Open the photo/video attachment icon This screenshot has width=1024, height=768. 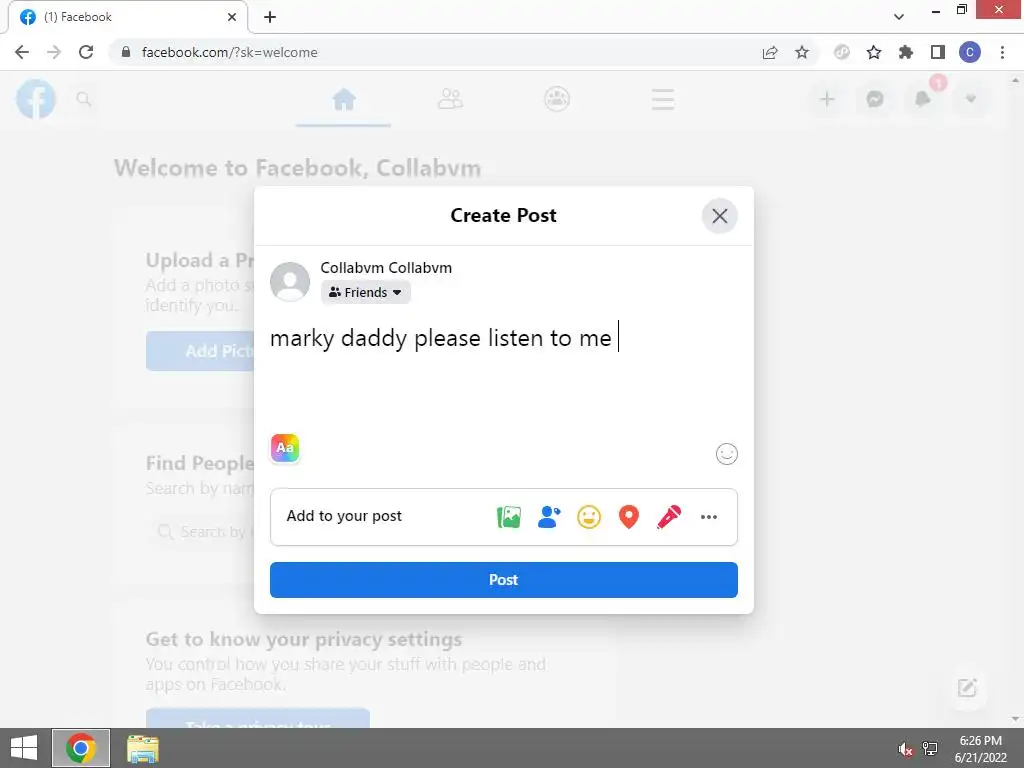tap(509, 517)
